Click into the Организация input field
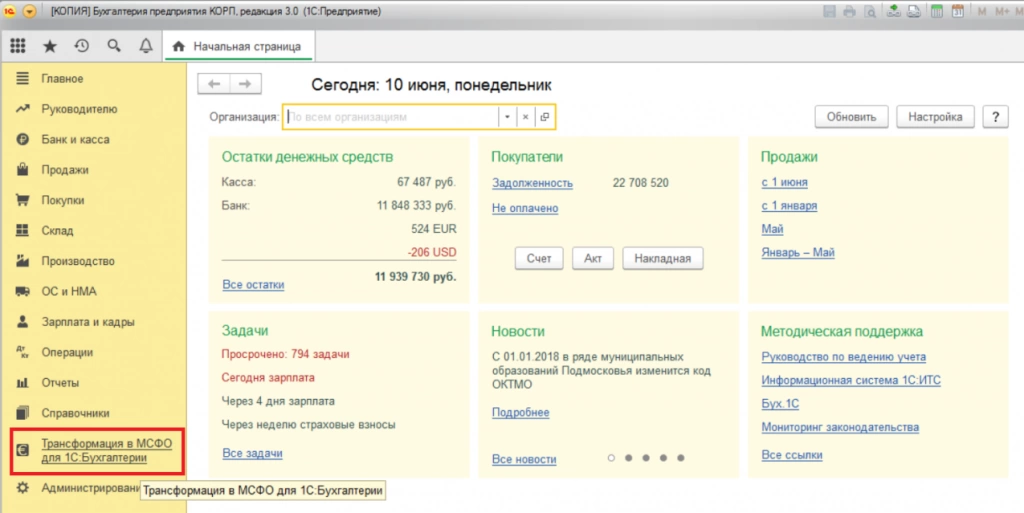Screen dimensions: 1024x513 pos(391,117)
